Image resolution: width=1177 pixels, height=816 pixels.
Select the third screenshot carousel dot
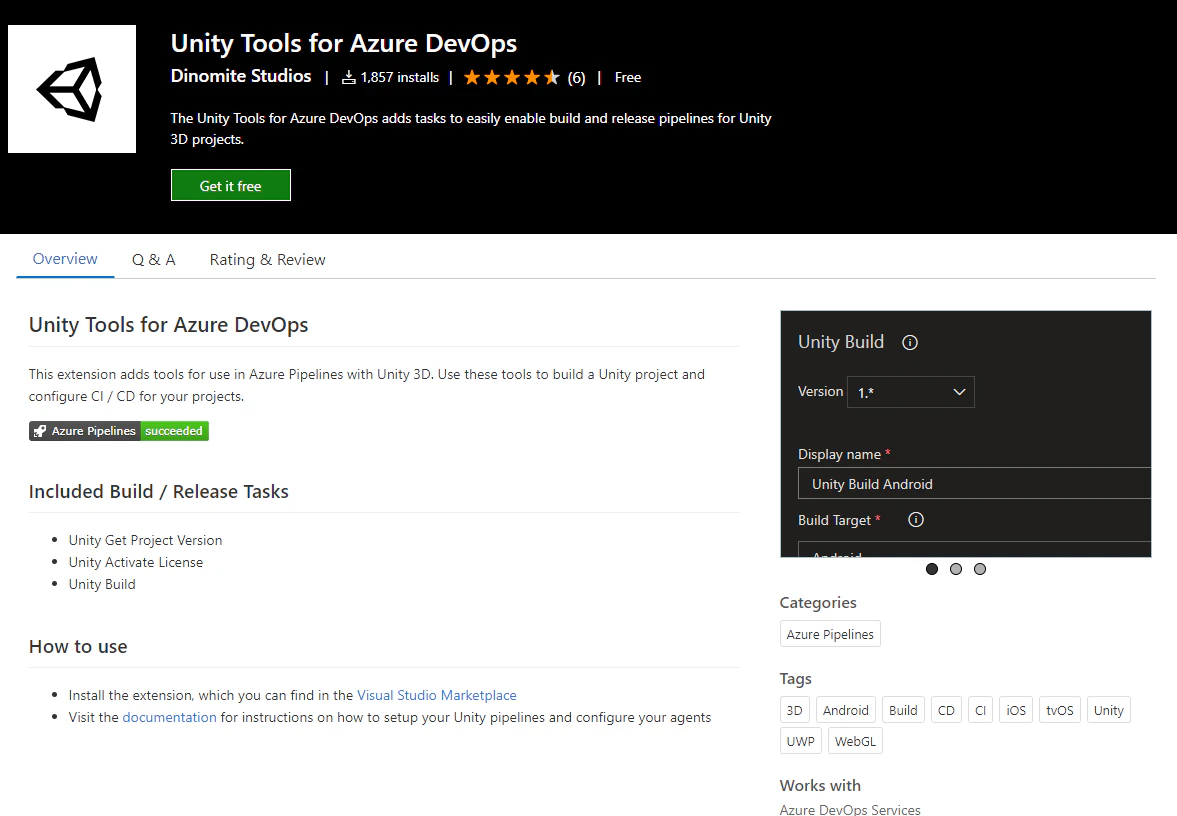tap(980, 569)
